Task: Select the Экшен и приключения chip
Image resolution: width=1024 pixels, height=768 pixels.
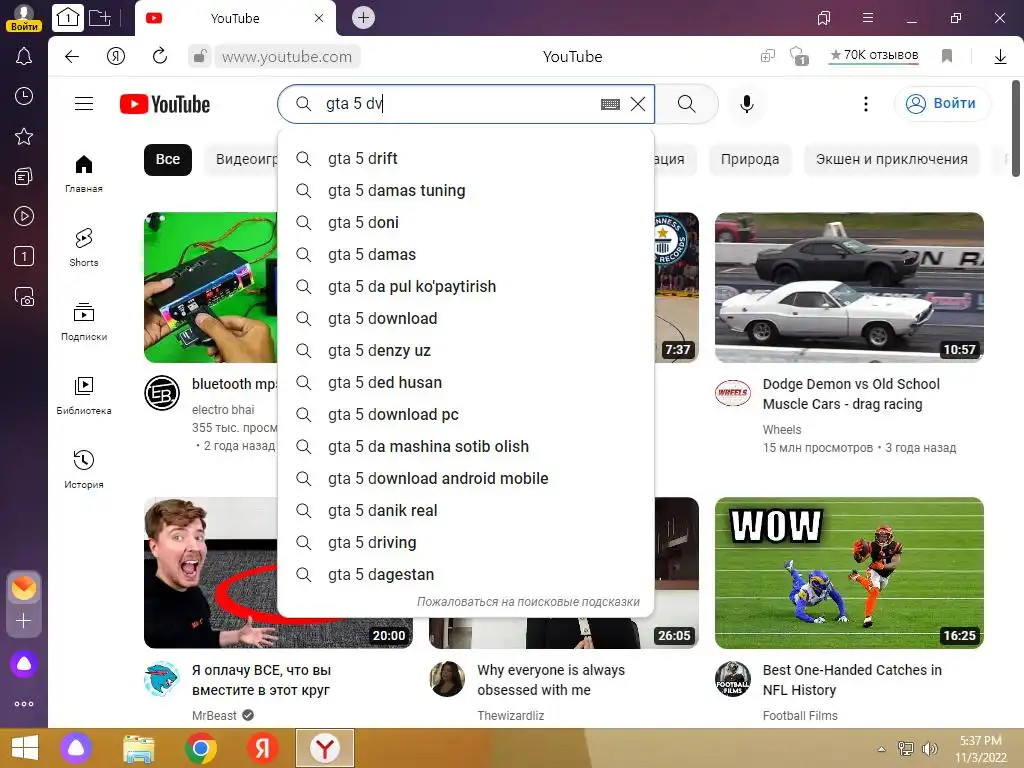Action: click(891, 159)
